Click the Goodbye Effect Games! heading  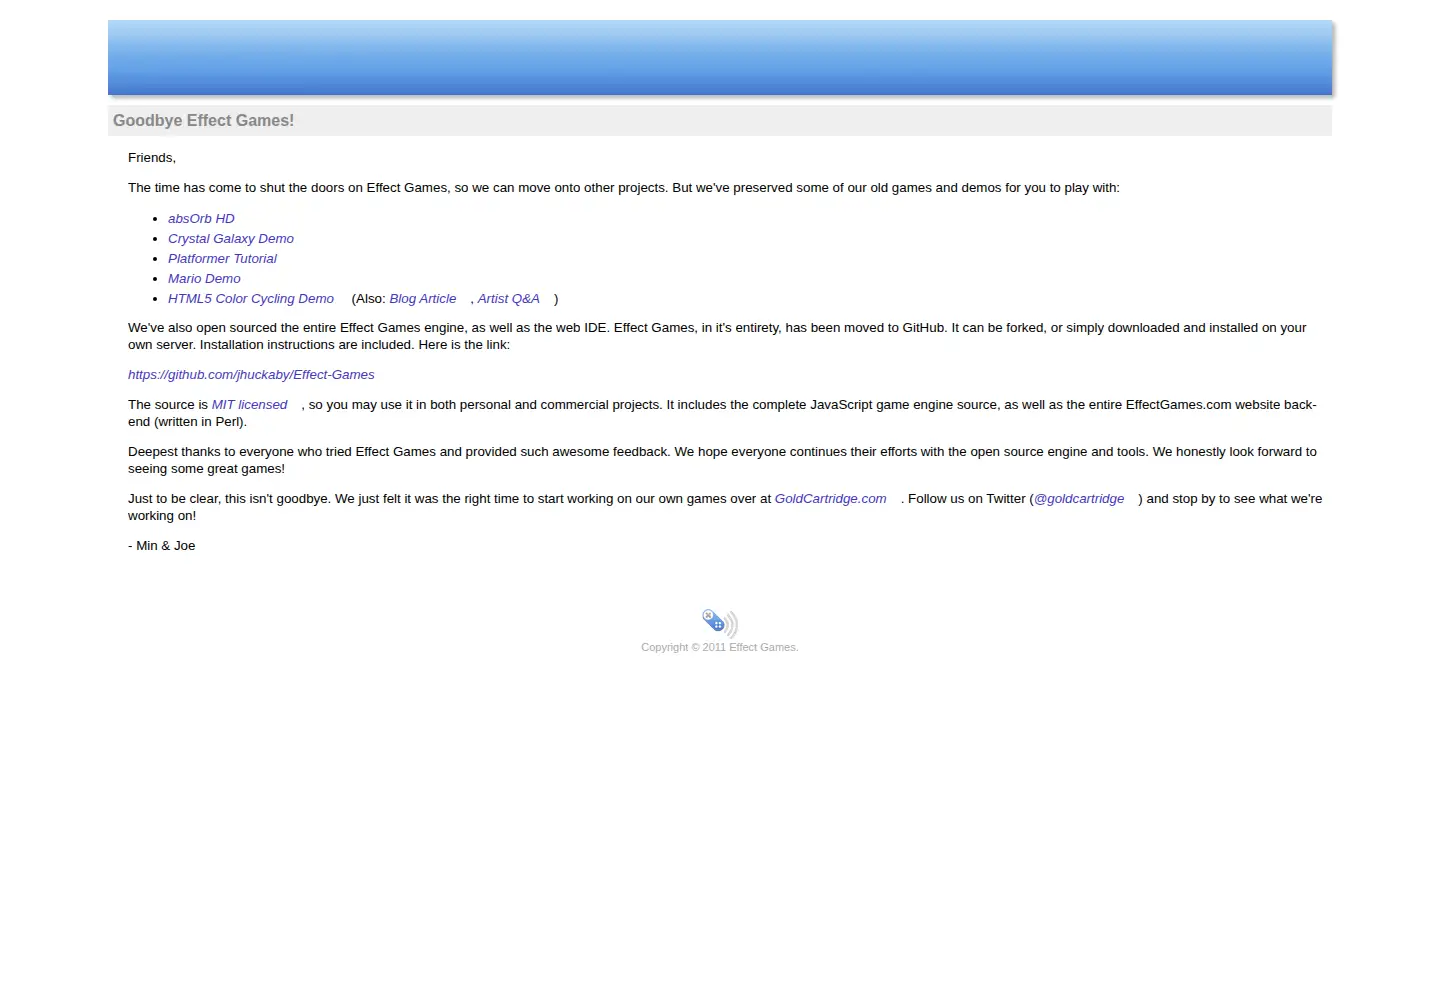click(x=203, y=120)
